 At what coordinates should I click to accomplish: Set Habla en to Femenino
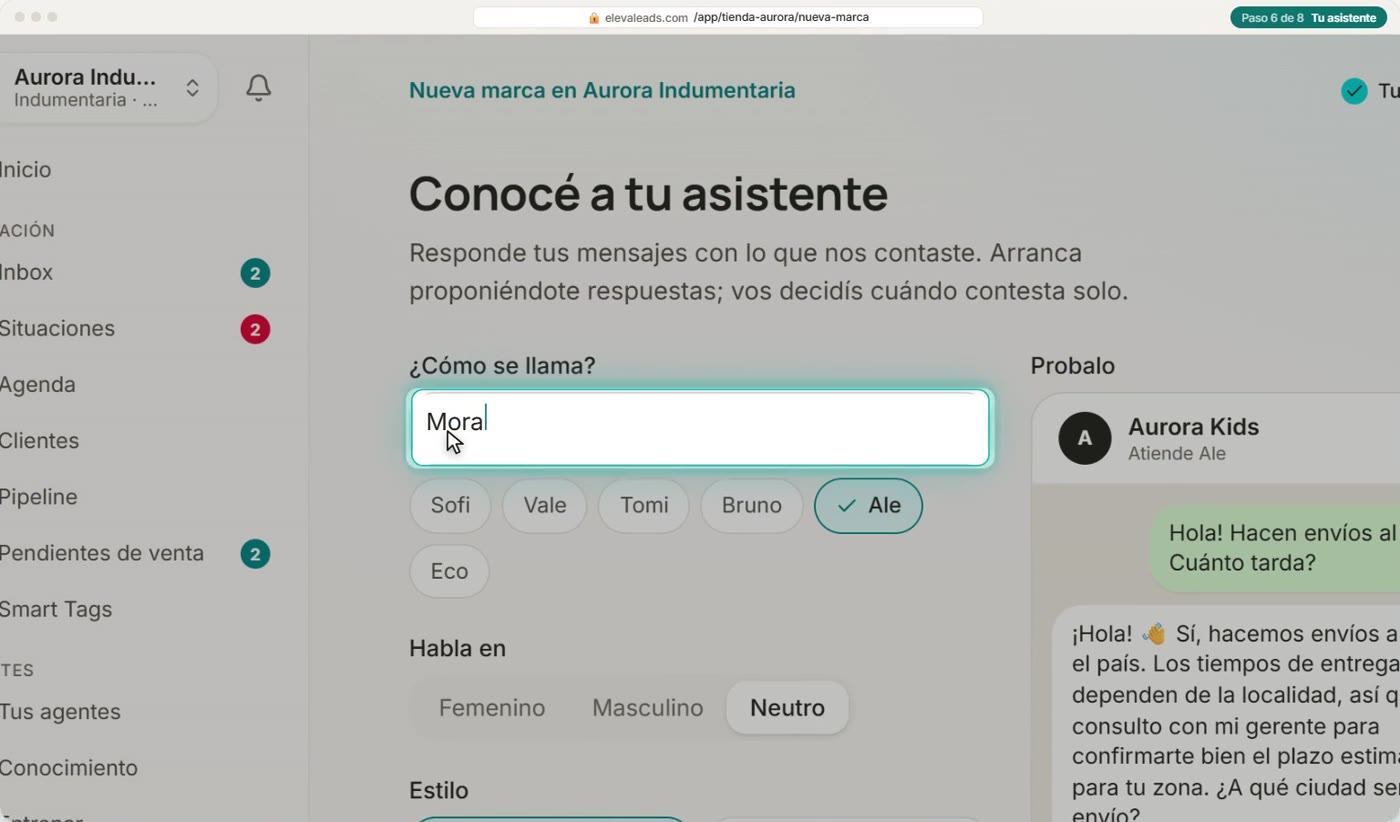tap(492, 708)
